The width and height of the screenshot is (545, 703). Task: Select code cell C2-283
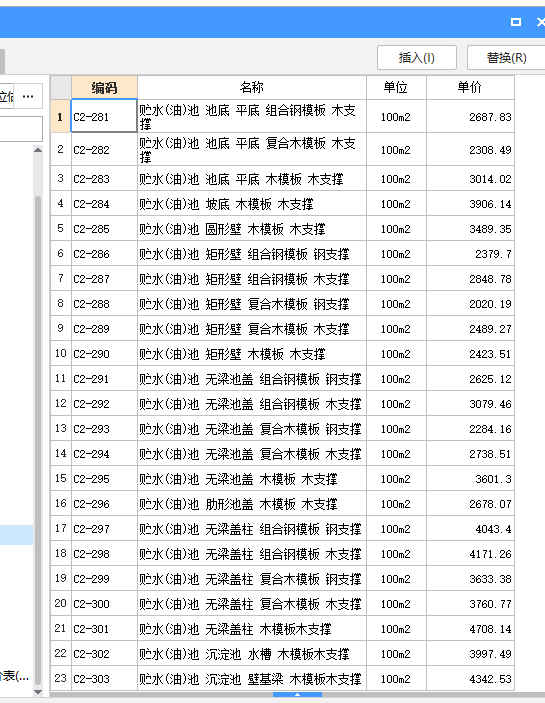(104, 178)
